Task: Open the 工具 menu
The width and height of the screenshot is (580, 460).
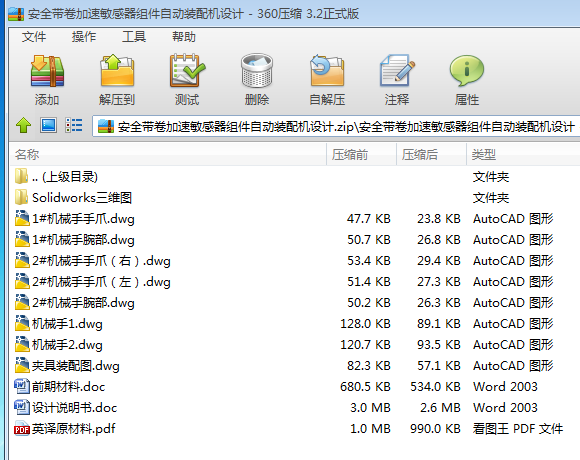Action: coord(134,37)
